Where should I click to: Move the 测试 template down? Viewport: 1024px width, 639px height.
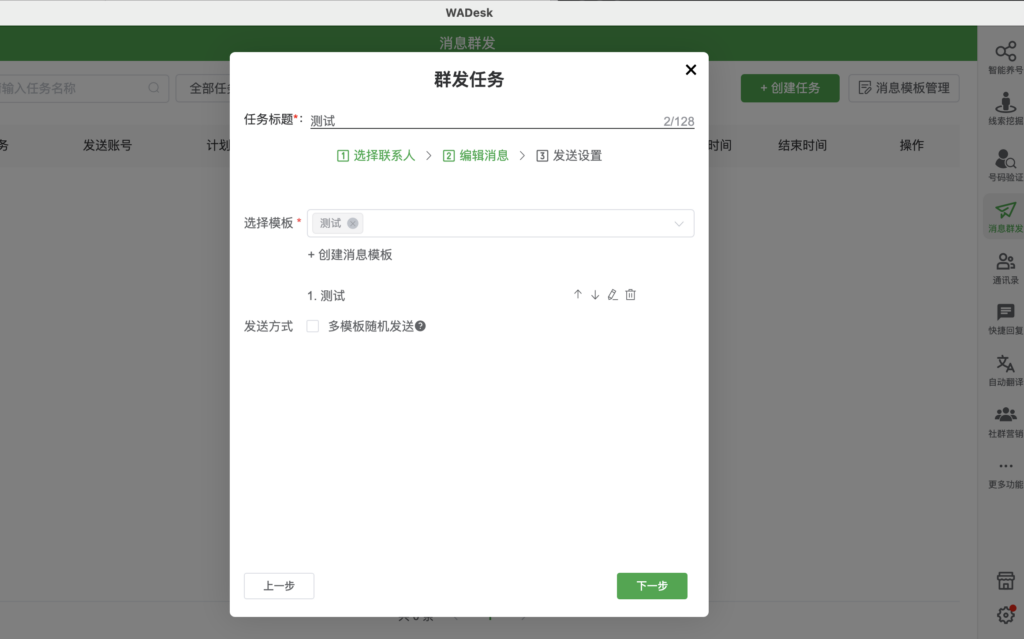coord(595,295)
